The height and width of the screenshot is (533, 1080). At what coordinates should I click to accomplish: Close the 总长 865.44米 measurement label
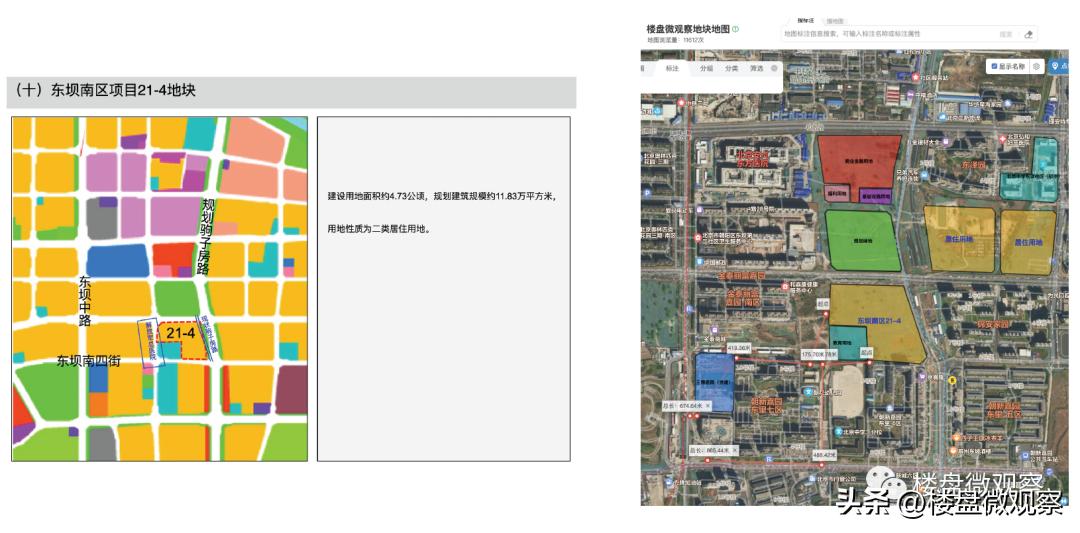[x=734, y=450]
